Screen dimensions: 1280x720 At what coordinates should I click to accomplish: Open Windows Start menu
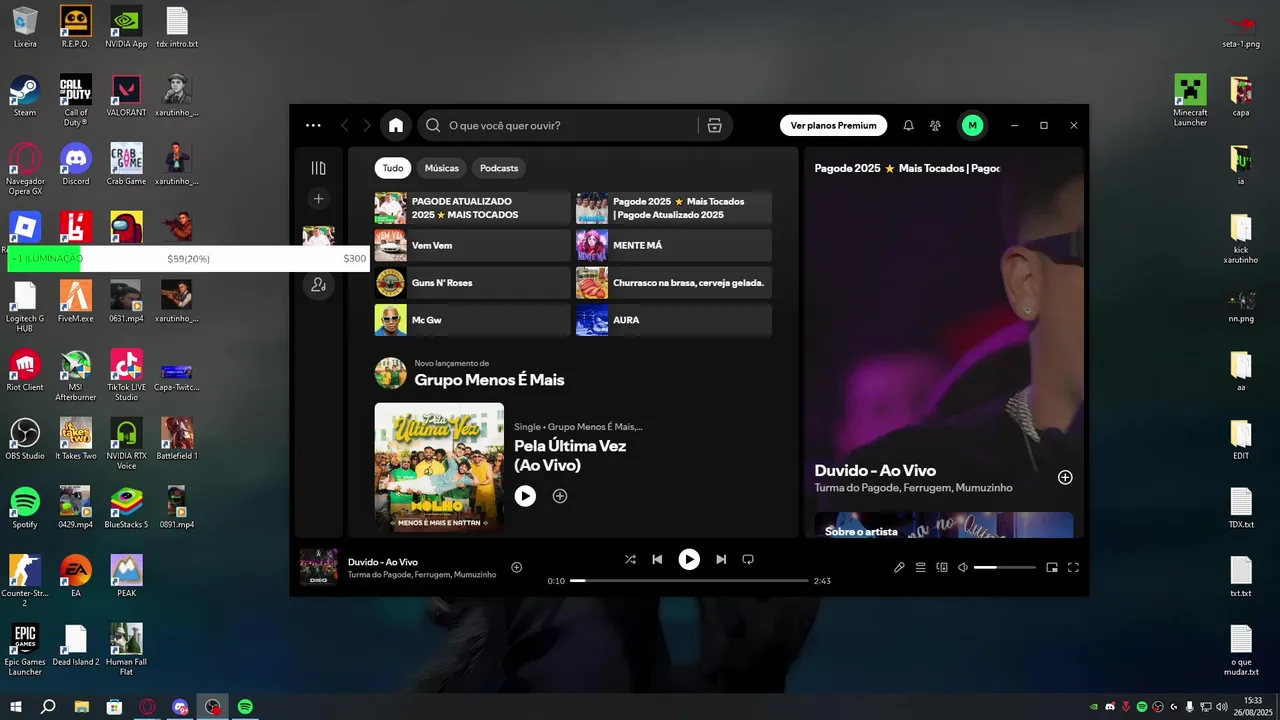(x=16, y=707)
